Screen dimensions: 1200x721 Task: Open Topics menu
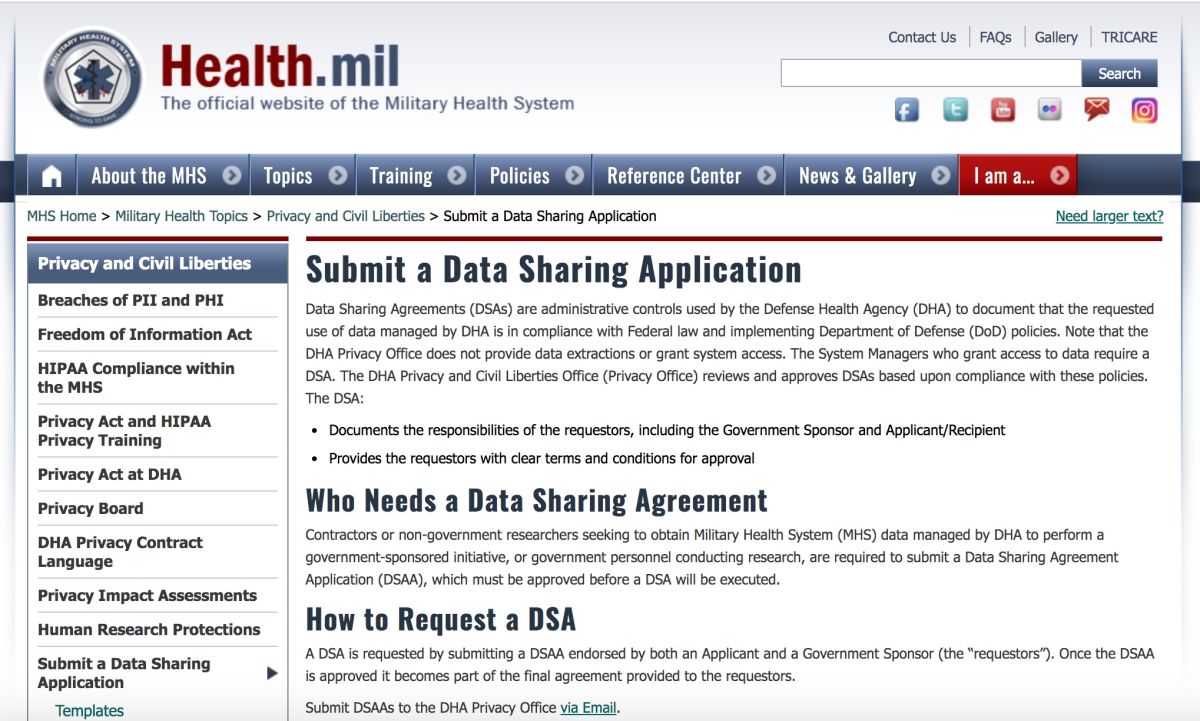(x=288, y=176)
